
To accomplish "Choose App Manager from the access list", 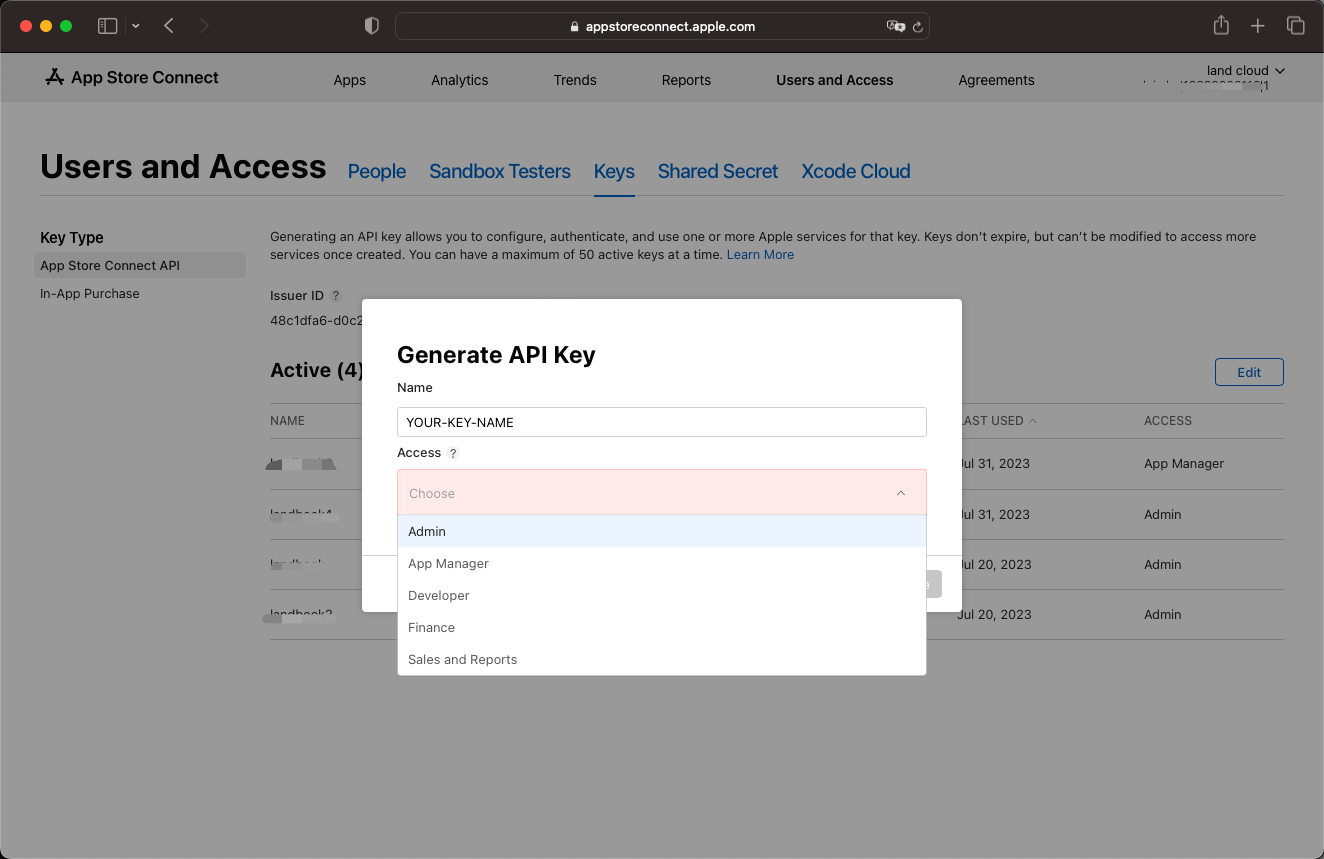I will [662, 563].
